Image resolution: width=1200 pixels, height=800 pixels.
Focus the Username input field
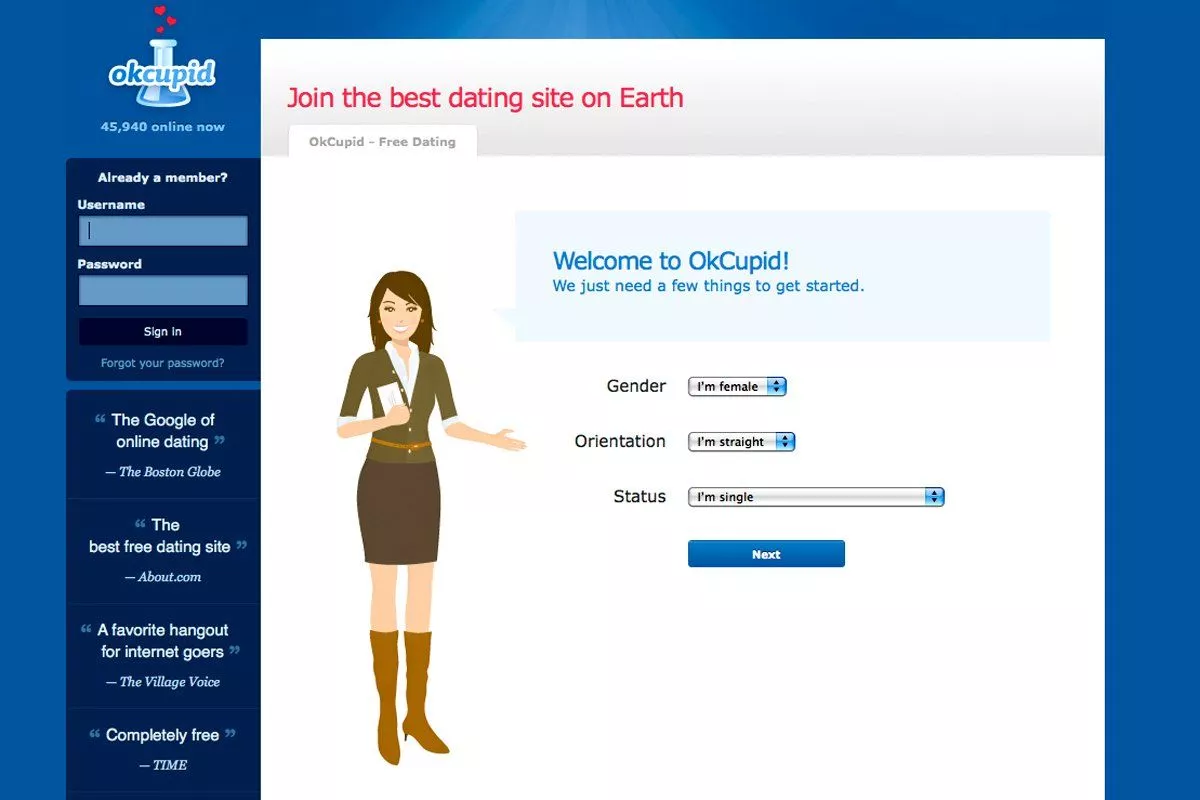point(163,231)
